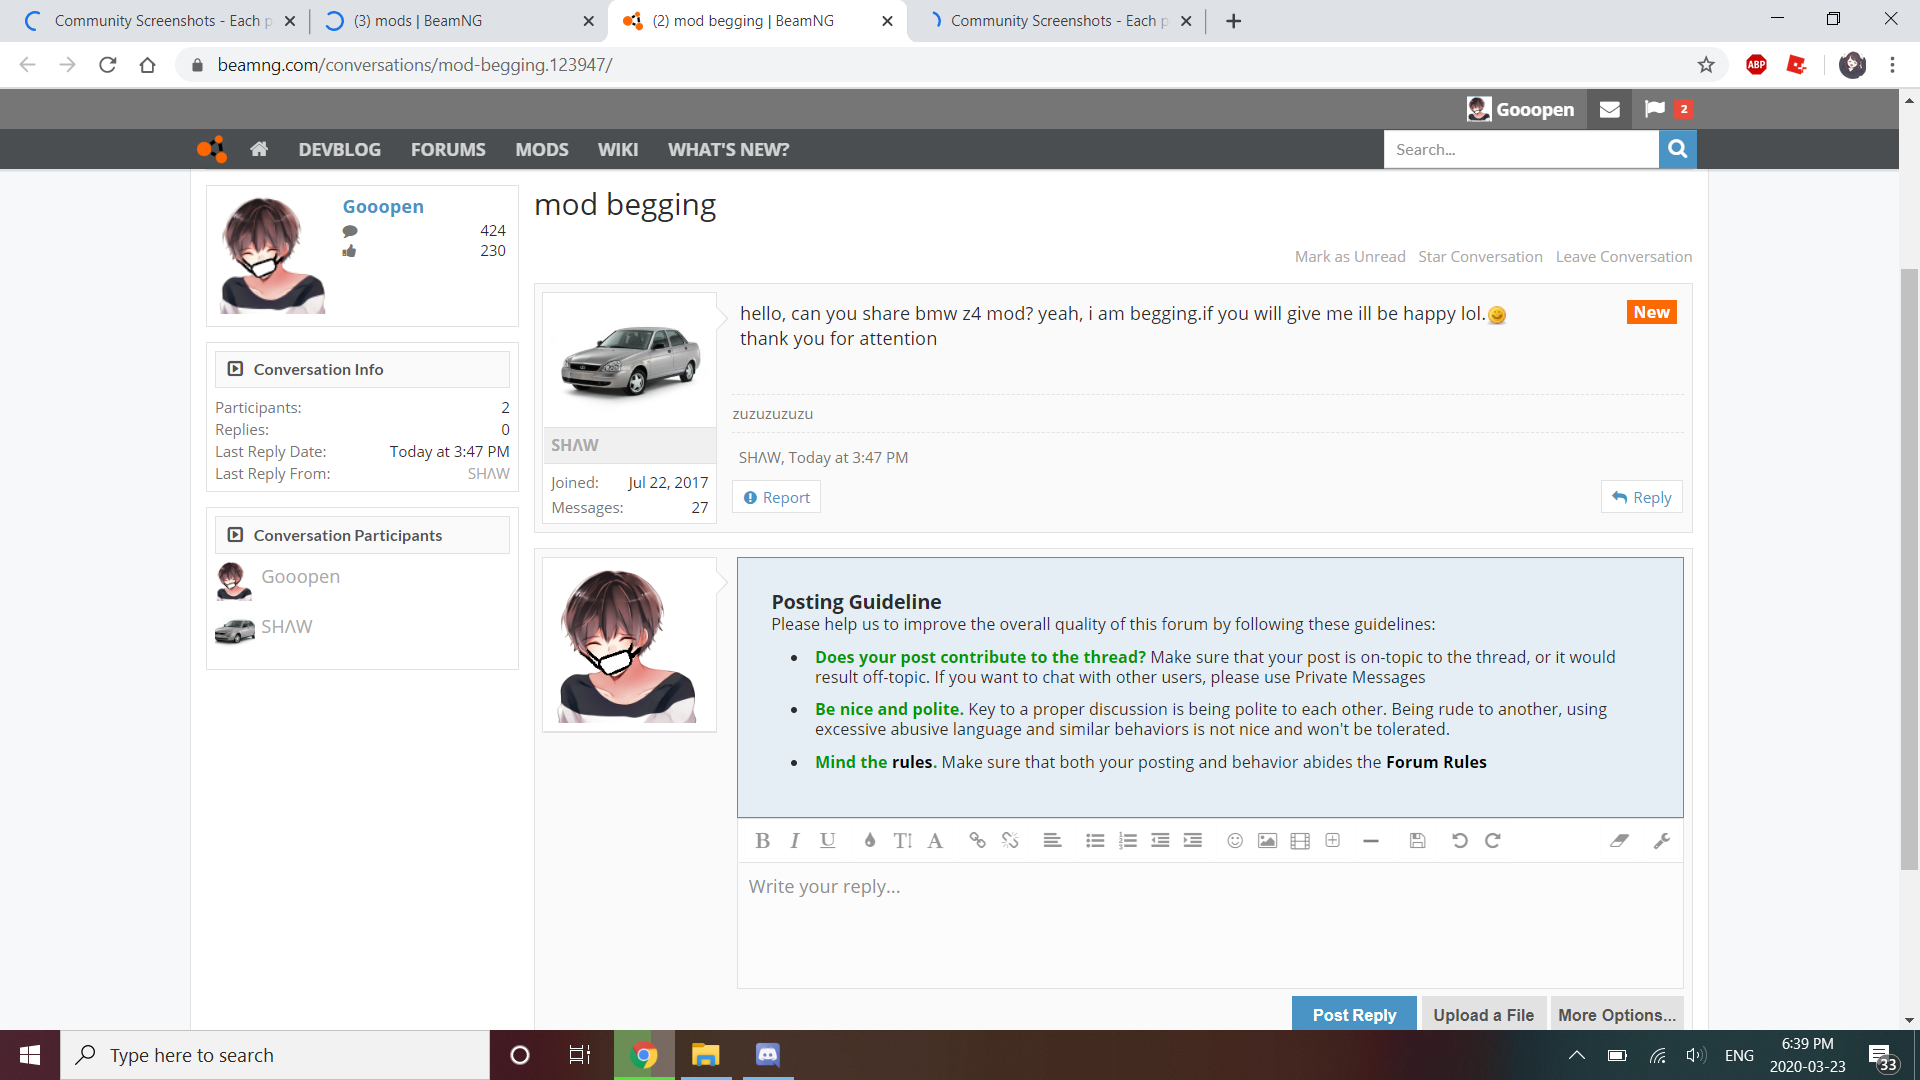Toggle italic formatting in reply editor
This screenshot has width=1920, height=1080.
795,841
